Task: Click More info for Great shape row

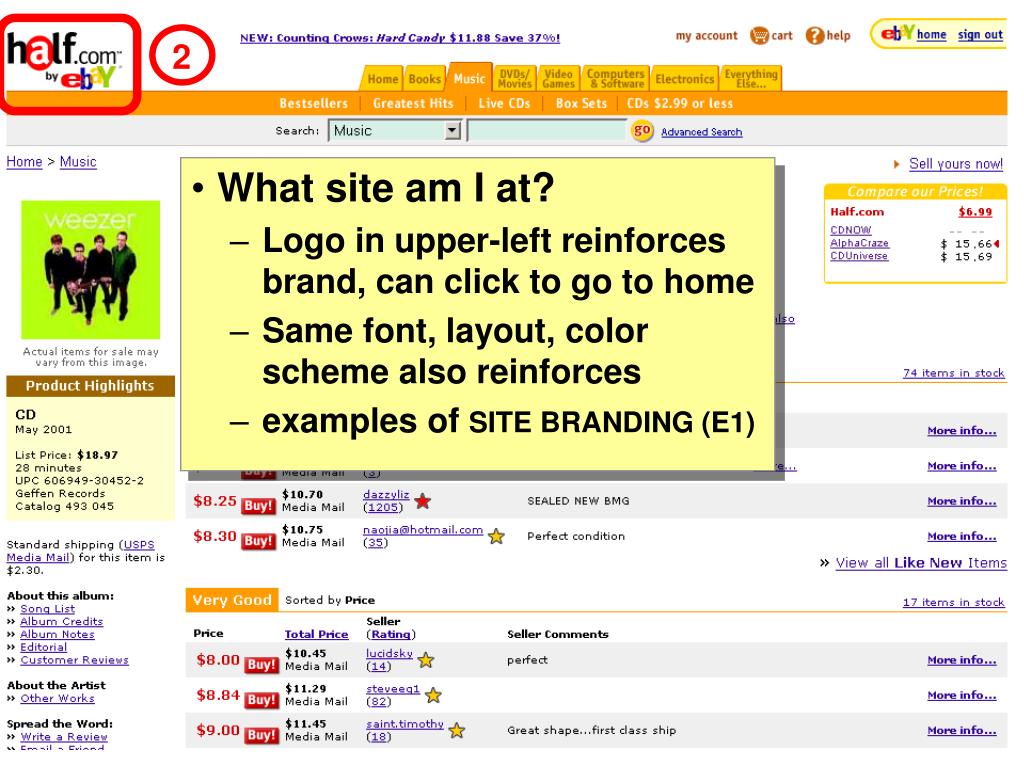Action: (x=962, y=731)
